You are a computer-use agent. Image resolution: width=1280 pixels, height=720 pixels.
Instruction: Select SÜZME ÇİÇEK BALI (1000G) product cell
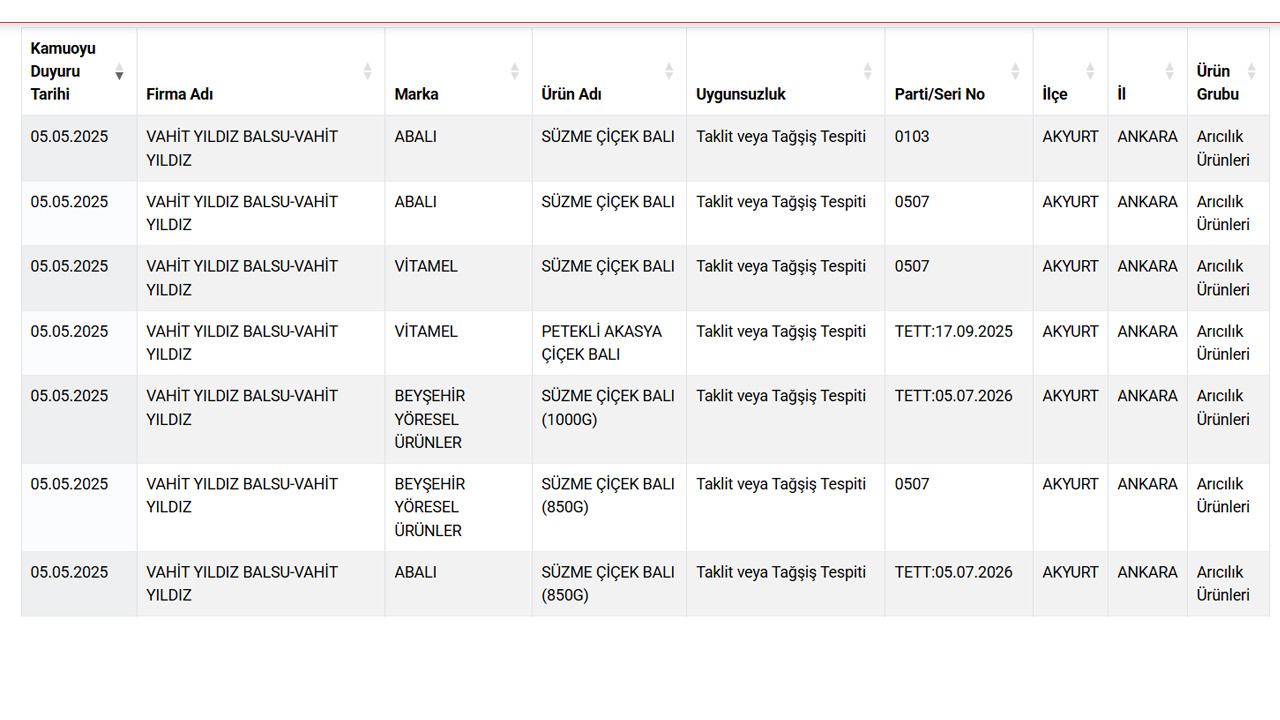tap(609, 419)
